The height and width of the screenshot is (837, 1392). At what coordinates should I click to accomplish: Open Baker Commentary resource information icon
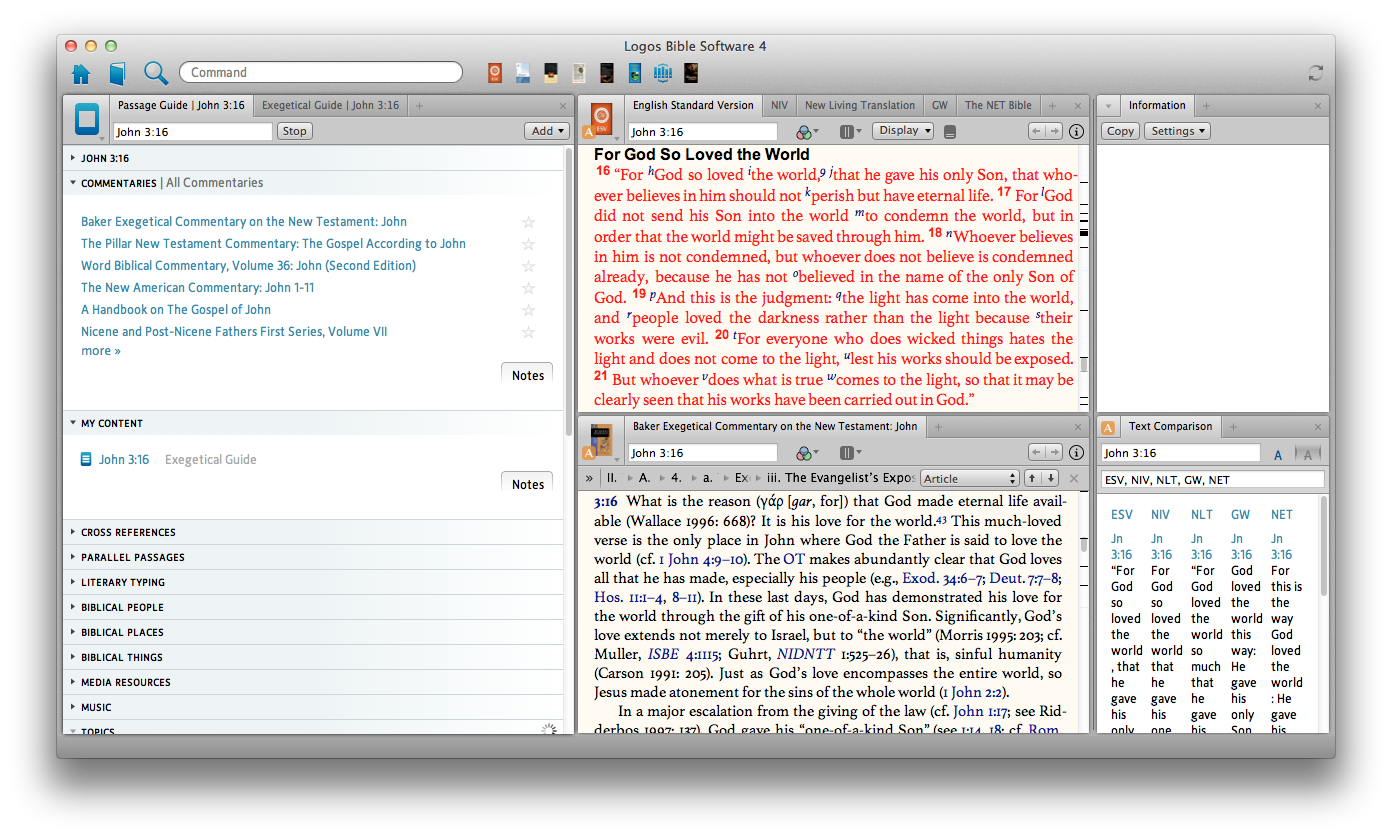click(x=1077, y=453)
